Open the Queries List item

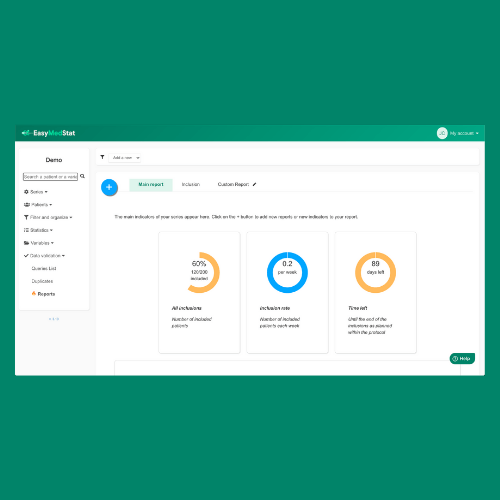[x=44, y=268]
